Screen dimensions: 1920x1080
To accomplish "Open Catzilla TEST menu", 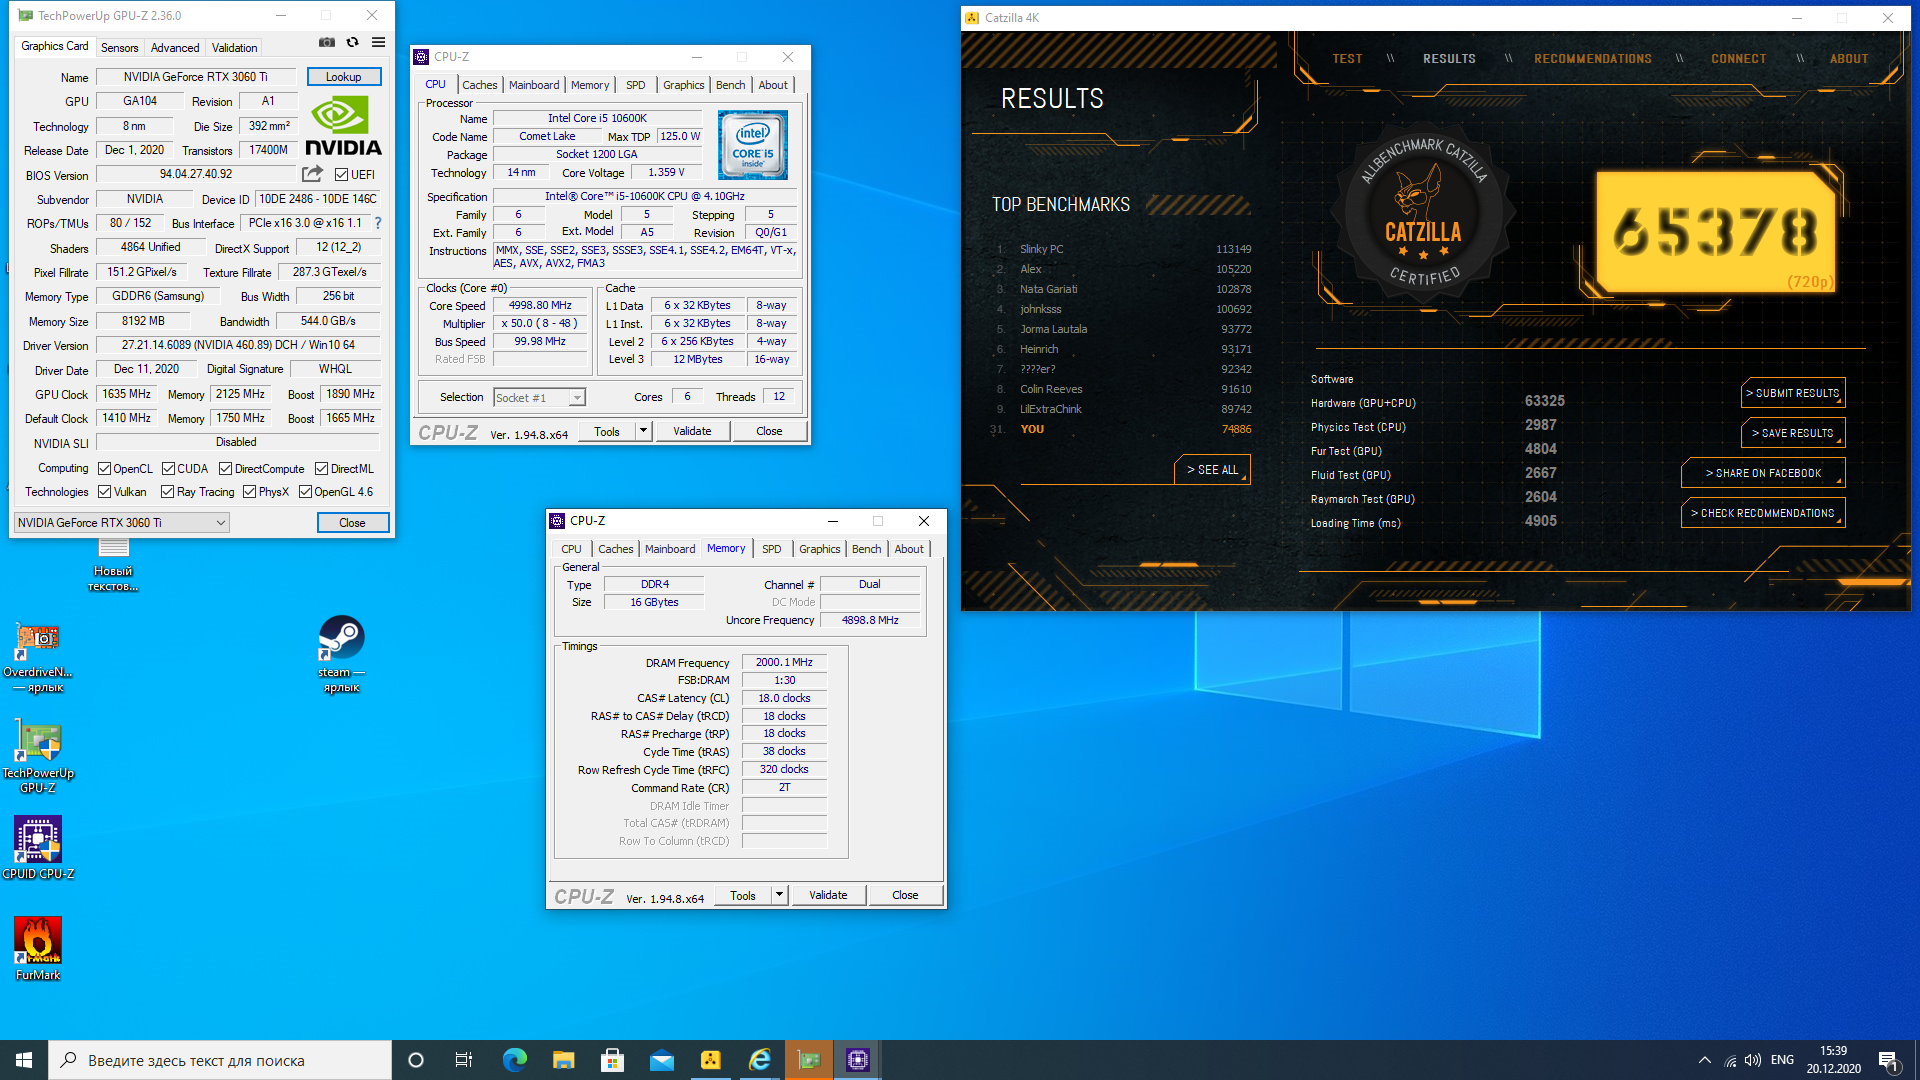I will coord(1346,59).
